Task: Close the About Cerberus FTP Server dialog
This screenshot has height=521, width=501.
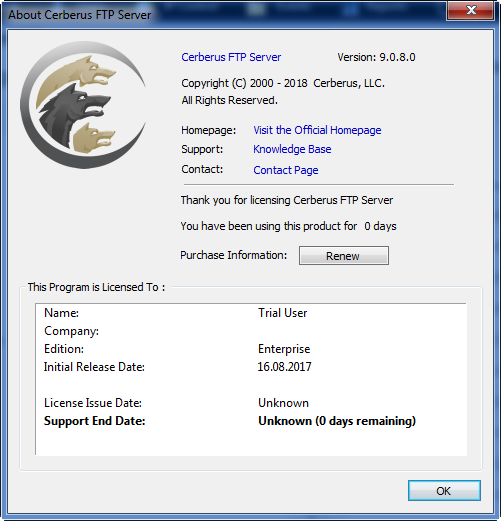Action: point(470,10)
